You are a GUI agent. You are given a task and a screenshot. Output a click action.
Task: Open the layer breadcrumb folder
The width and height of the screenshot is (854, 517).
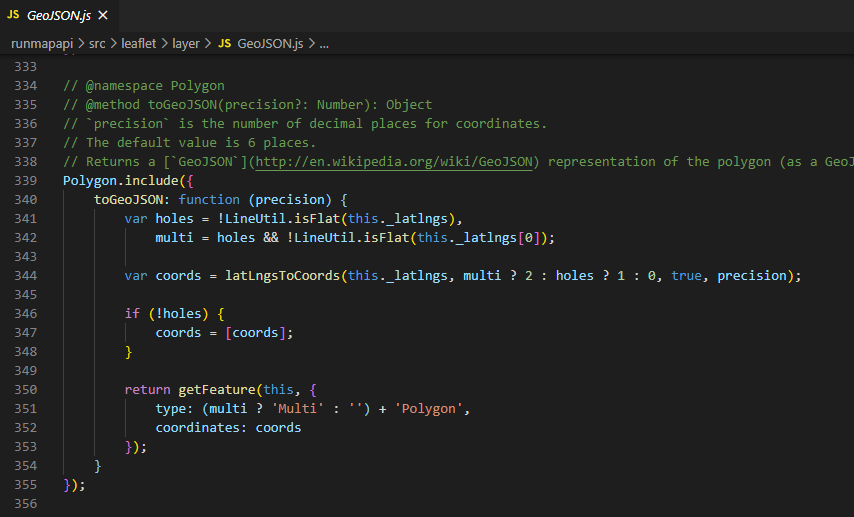pyautogui.click(x=186, y=44)
